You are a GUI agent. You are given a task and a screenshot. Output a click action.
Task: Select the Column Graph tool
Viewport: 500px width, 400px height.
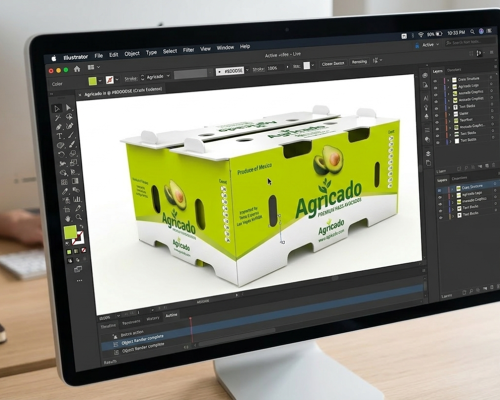(77, 199)
